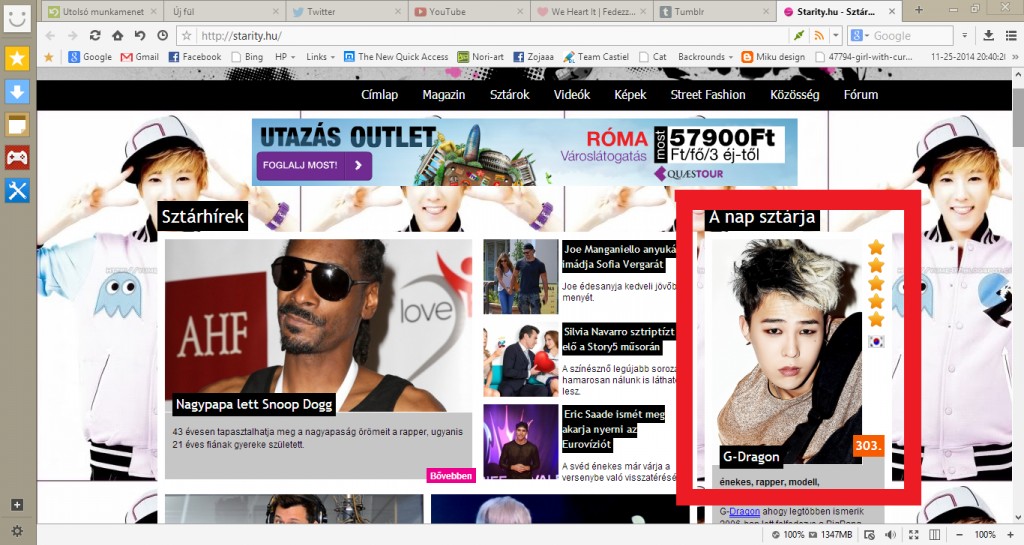
Task: Open the notes sidebar icon
Action: pos(18,124)
